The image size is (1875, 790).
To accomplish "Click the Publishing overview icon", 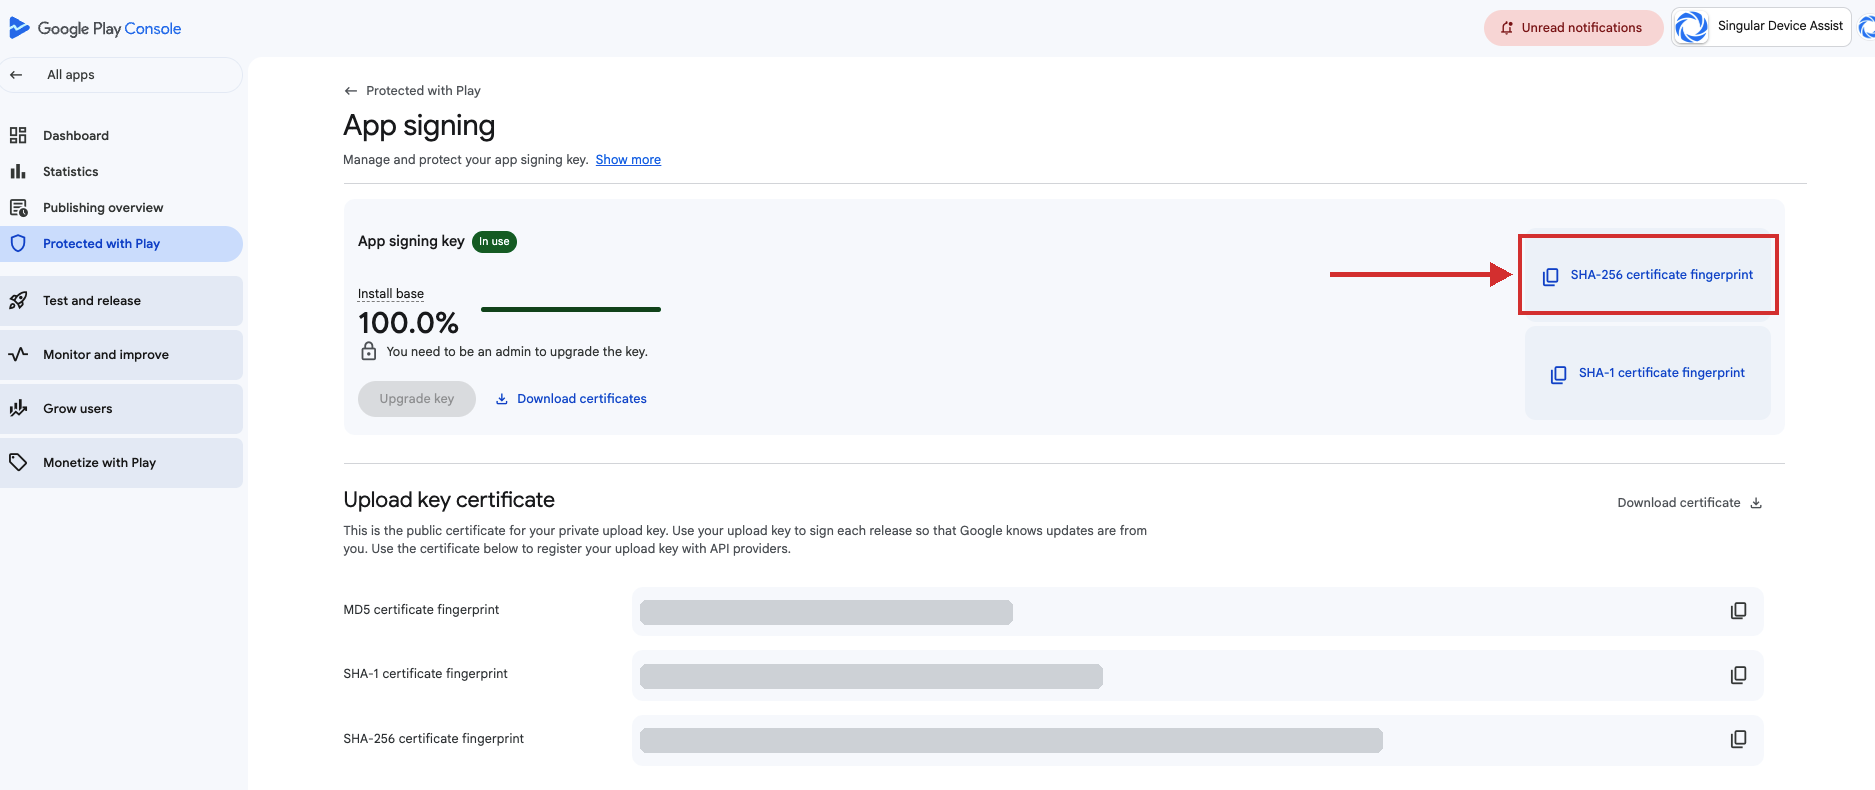I will pos(18,207).
